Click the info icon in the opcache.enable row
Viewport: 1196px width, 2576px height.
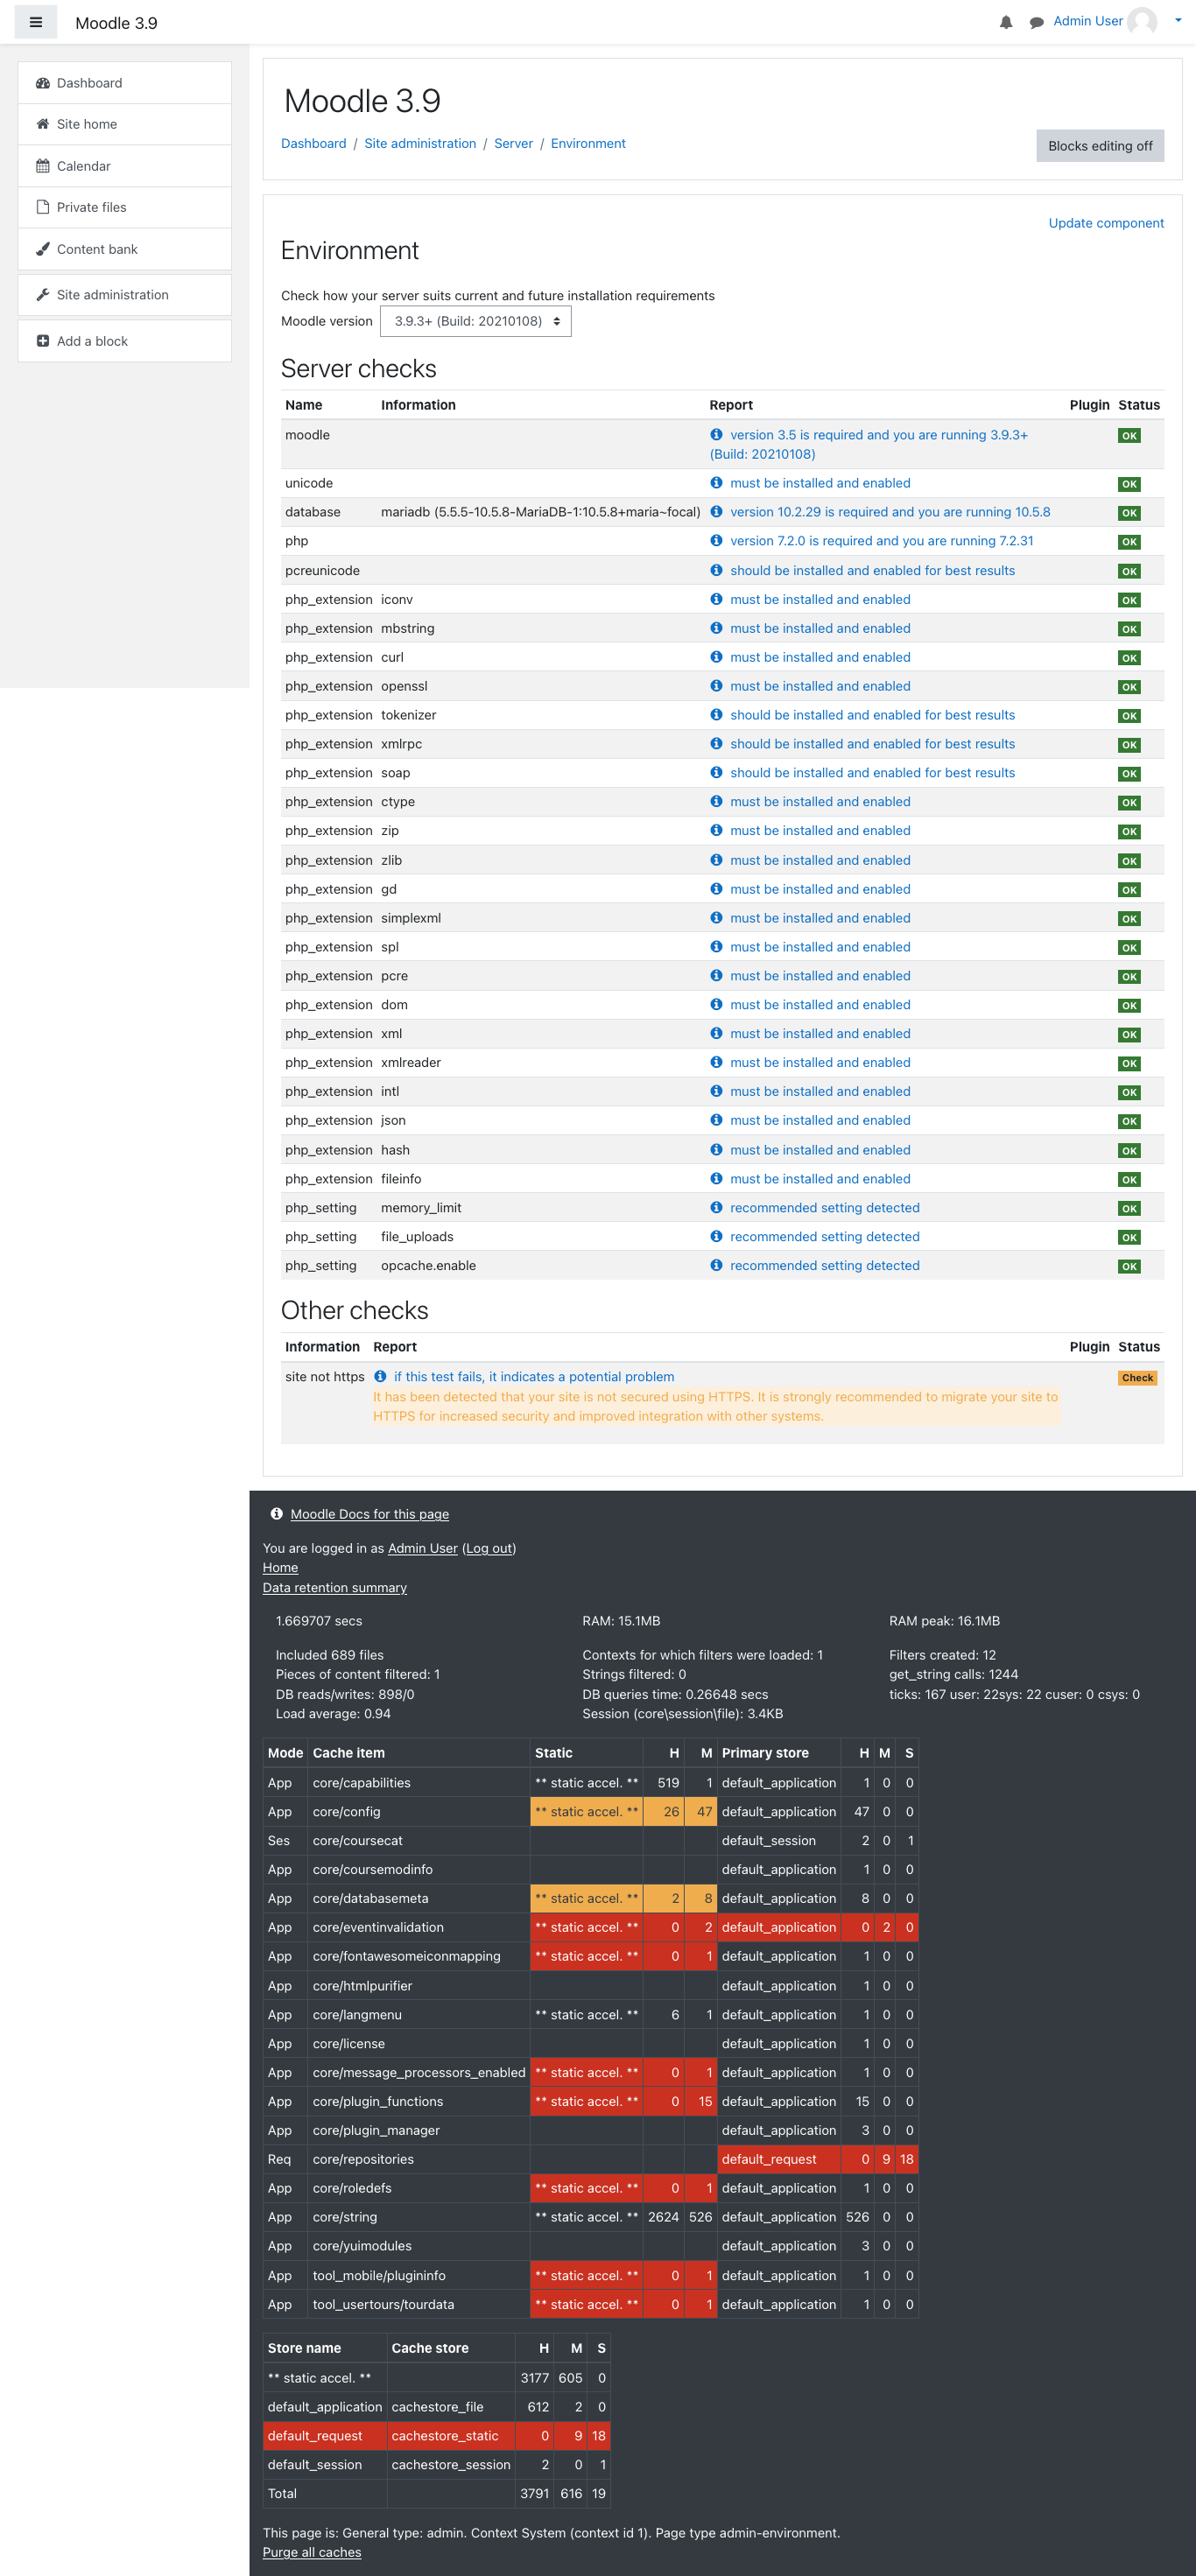(716, 1265)
